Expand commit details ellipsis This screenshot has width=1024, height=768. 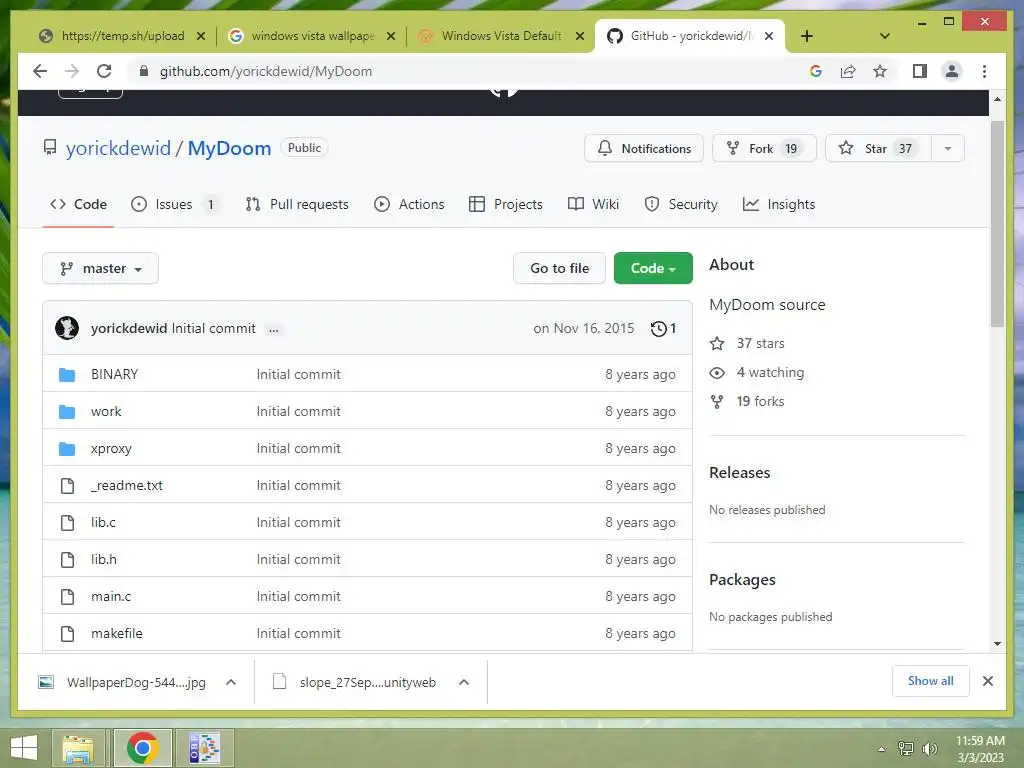[274, 330]
